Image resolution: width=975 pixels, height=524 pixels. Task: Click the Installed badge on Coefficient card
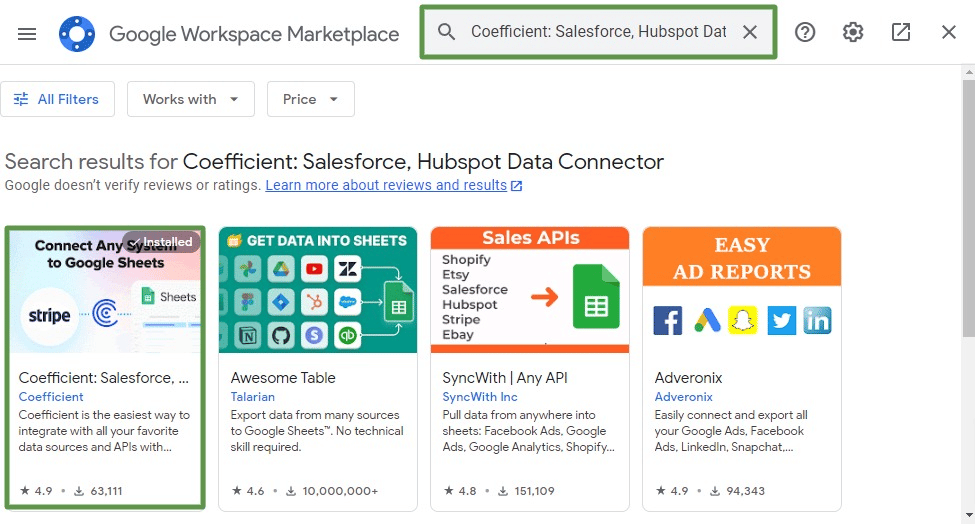tap(161, 242)
